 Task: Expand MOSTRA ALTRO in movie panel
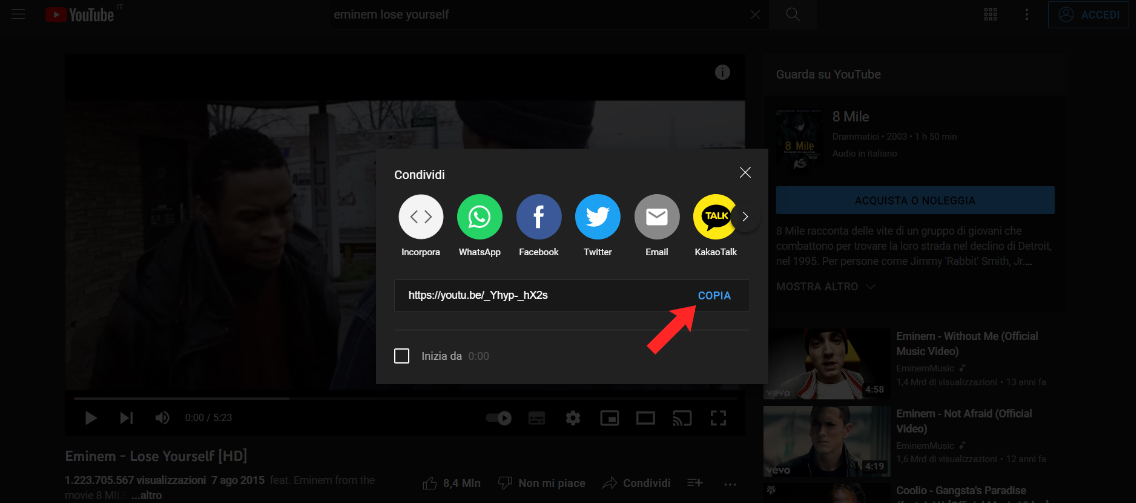click(x=825, y=286)
